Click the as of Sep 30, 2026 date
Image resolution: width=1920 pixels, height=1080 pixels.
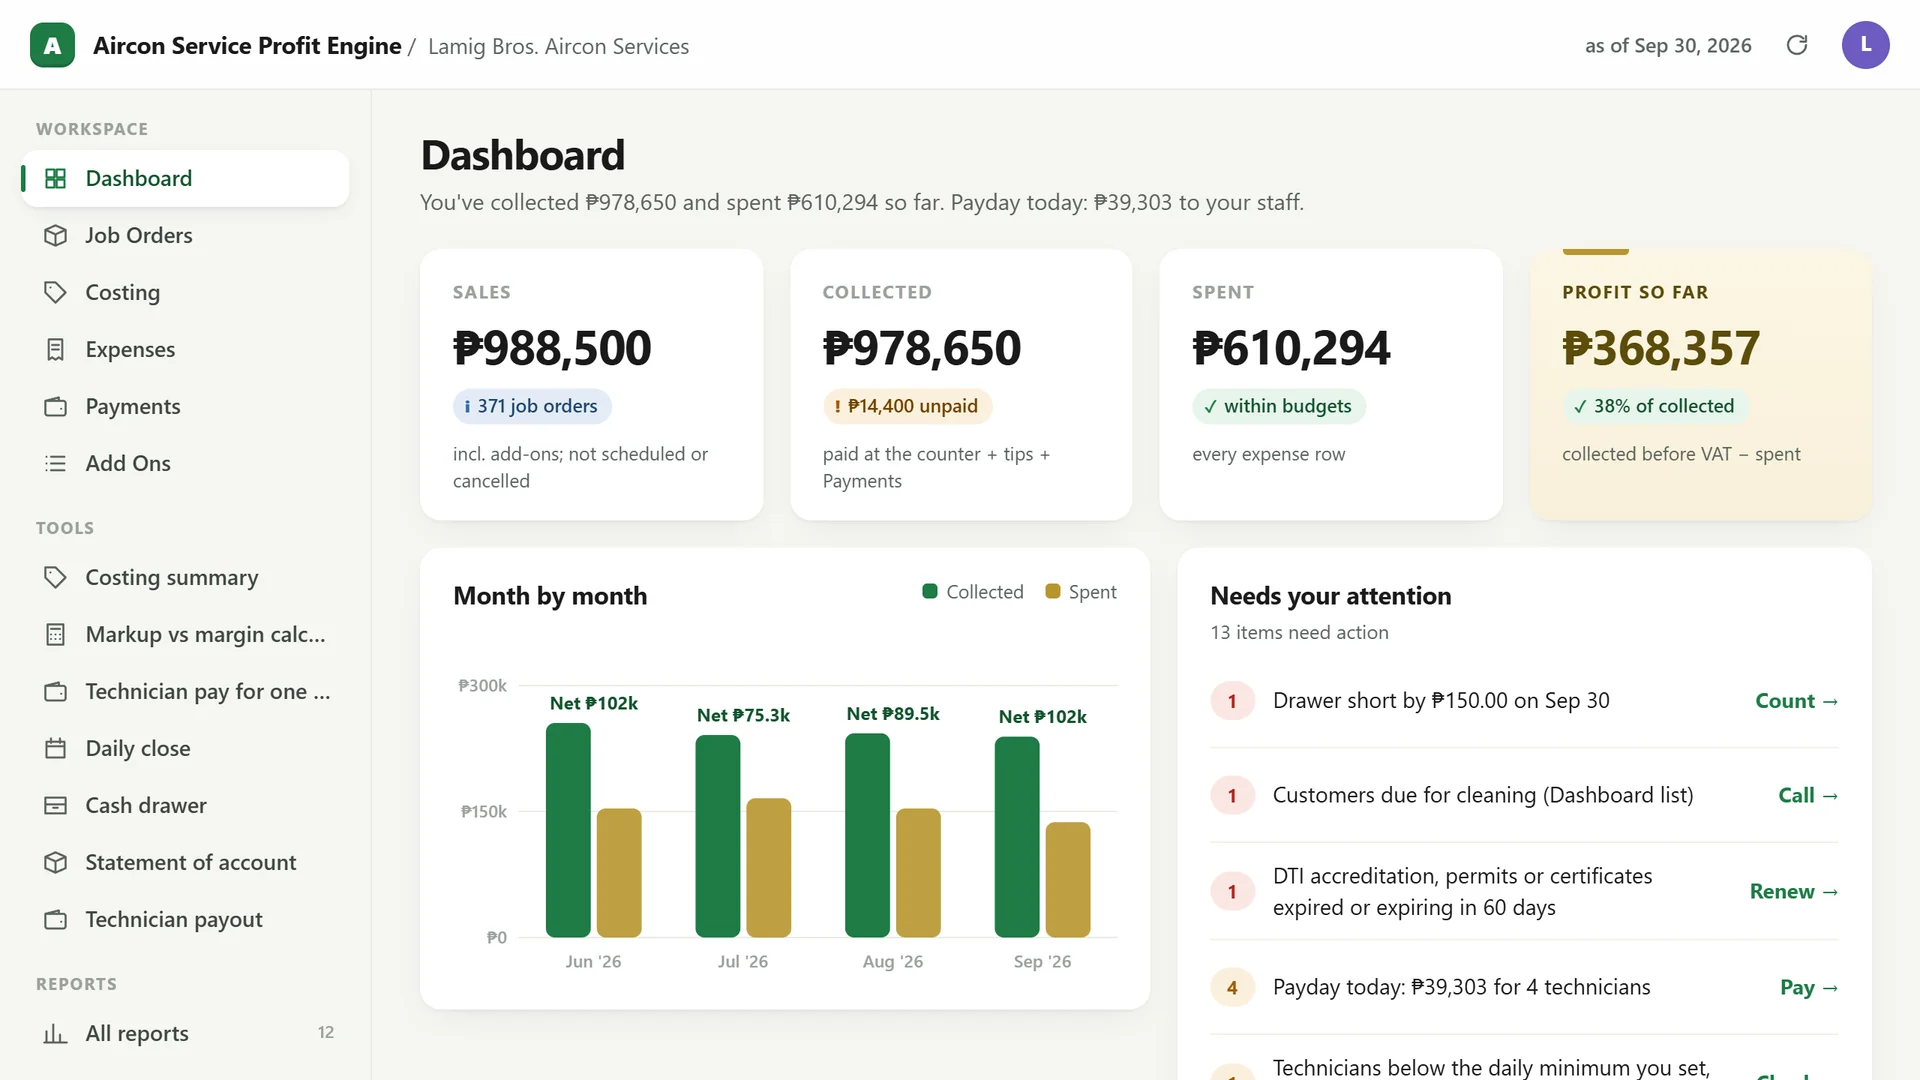pos(1668,45)
